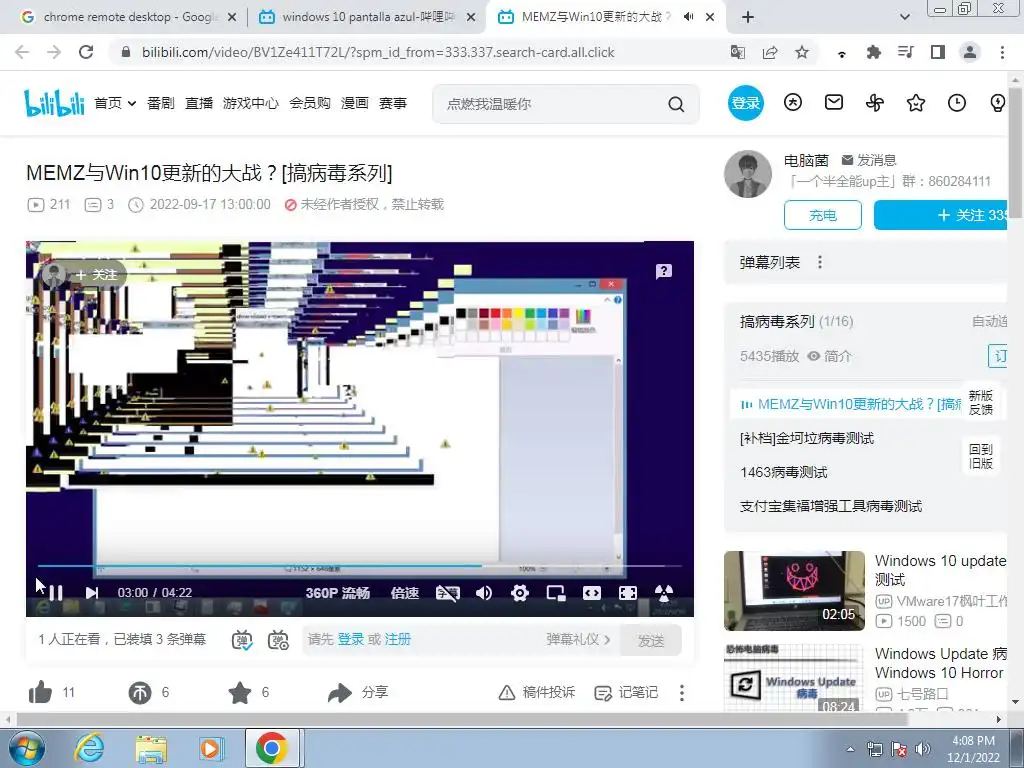The image size is (1024, 768).
Task: Open playback speed menu 倍速
Action: [404, 592]
